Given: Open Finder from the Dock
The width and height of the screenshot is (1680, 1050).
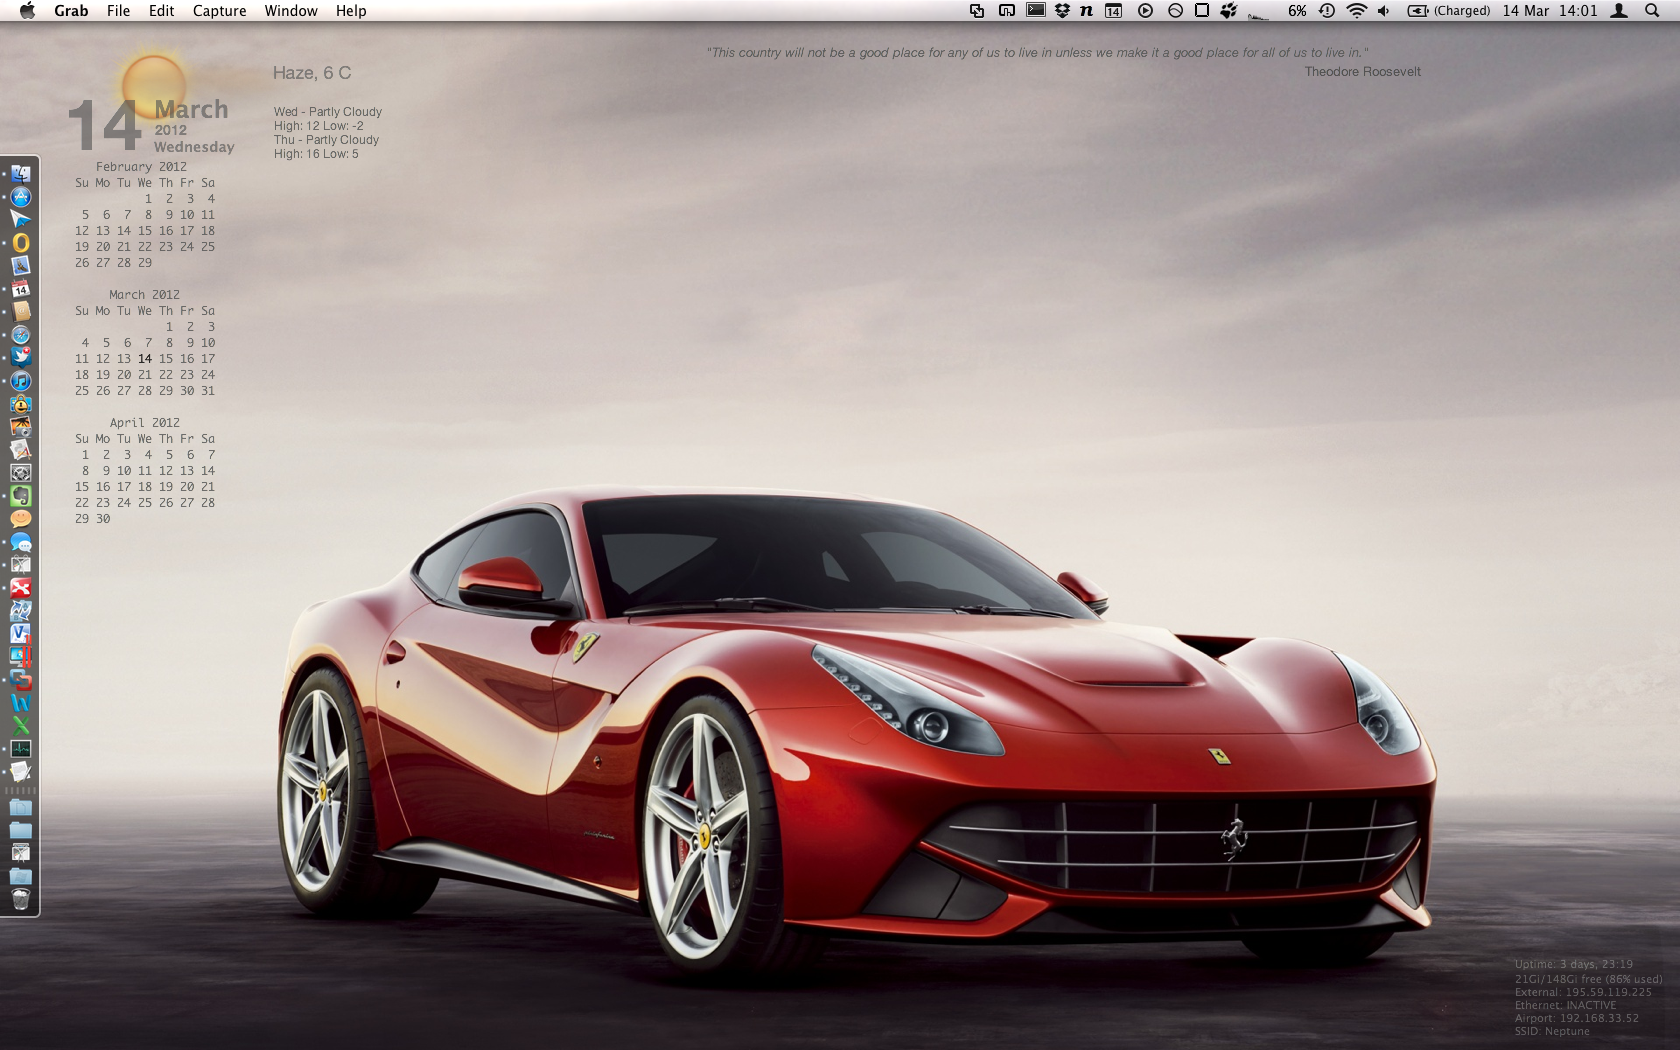Looking at the screenshot, I should click(21, 174).
